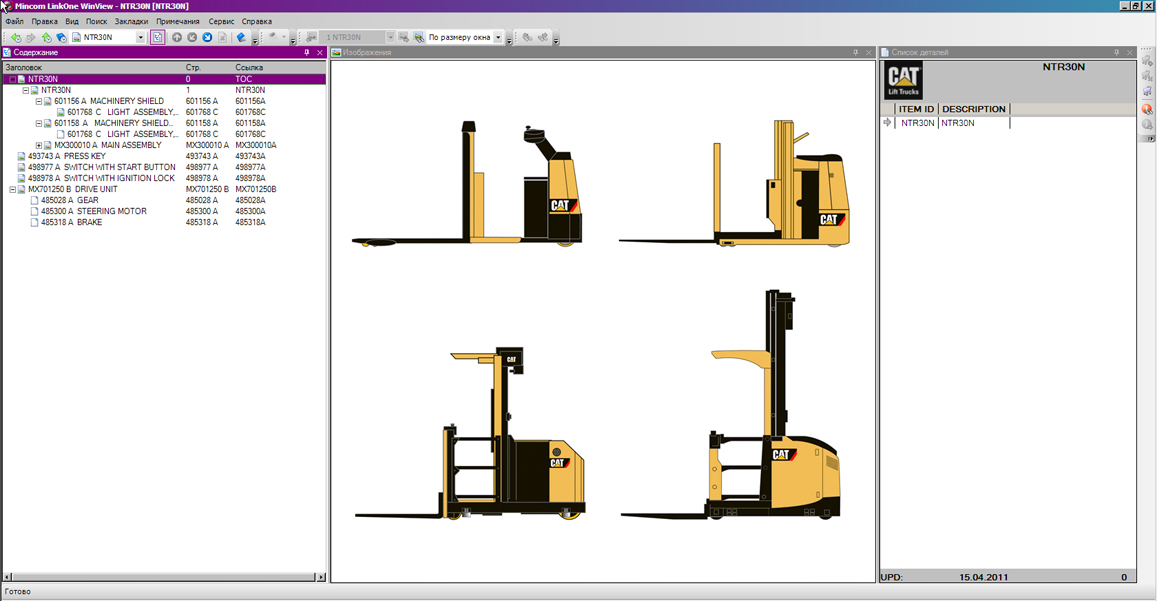Open the Закладки menu
The width and height of the screenshot is (1157, 601).
(131, 21)
